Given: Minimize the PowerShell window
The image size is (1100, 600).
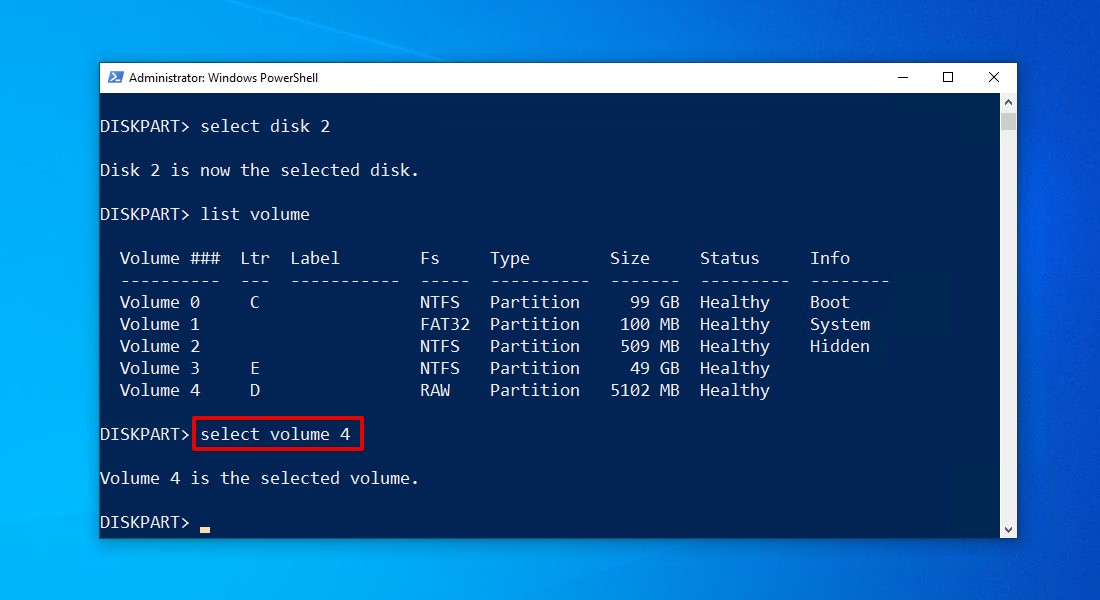Looking at the screenshot, I should click(x=903, y=77).
